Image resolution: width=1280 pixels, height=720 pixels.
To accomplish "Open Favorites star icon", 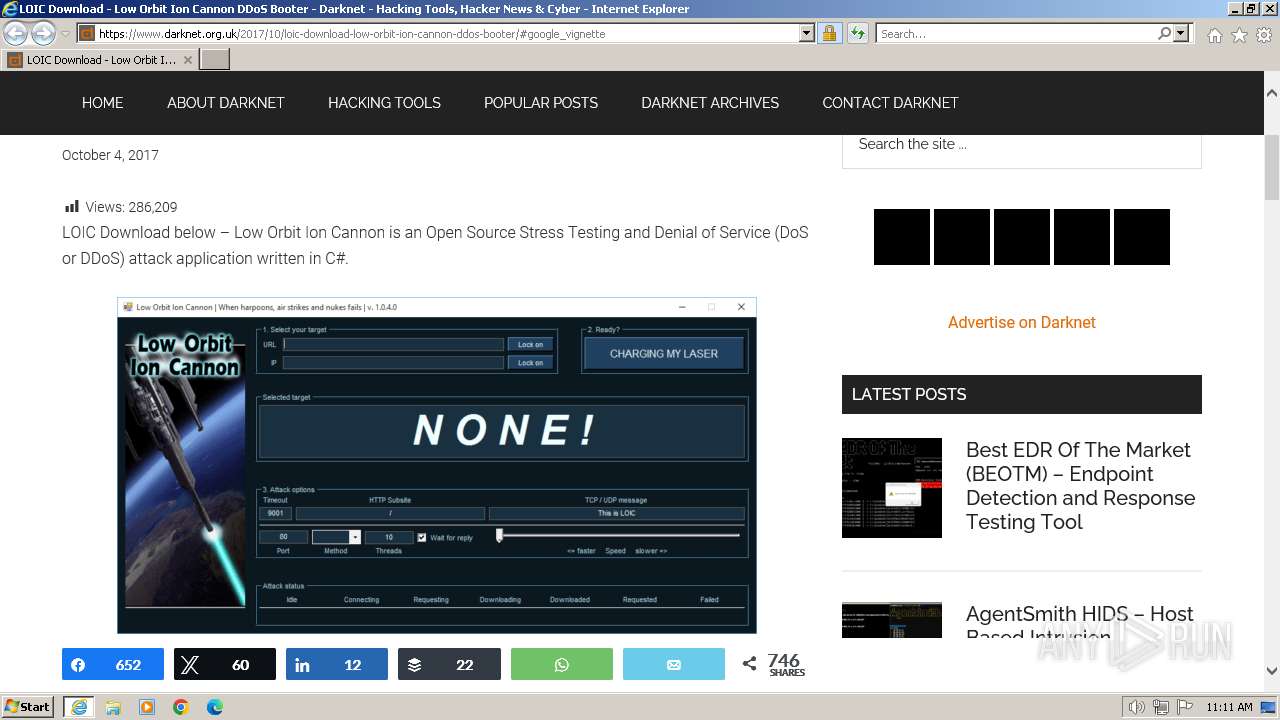I will click(x=1239, y=35).
